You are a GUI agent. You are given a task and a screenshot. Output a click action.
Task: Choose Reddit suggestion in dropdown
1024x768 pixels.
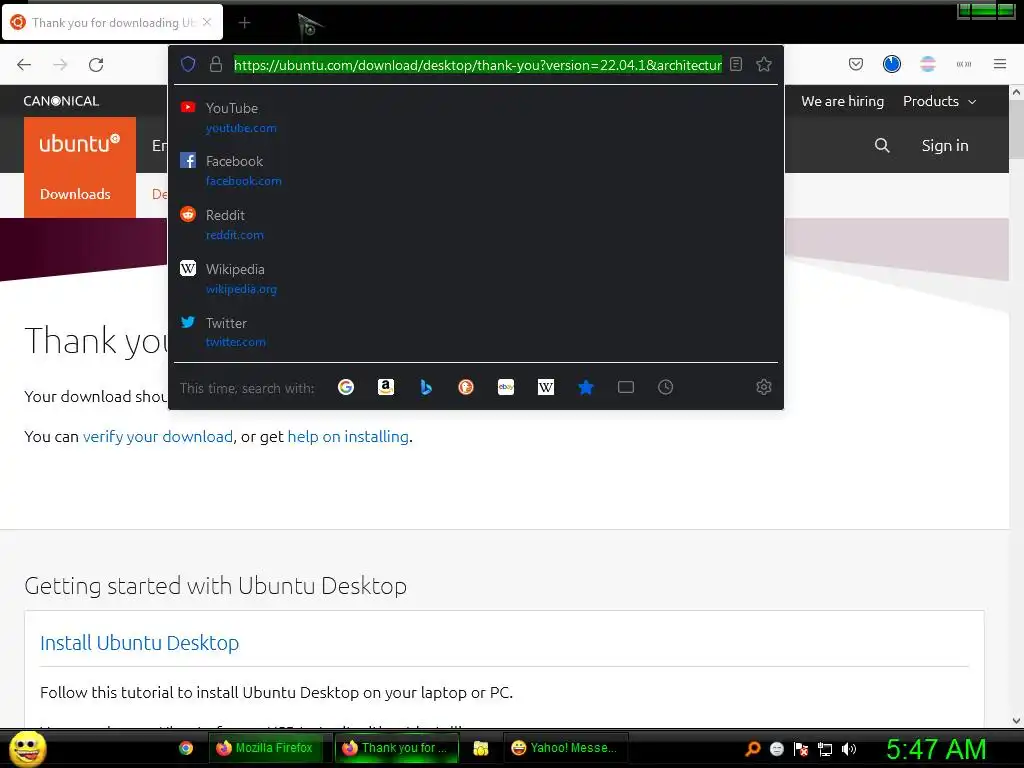475,224
